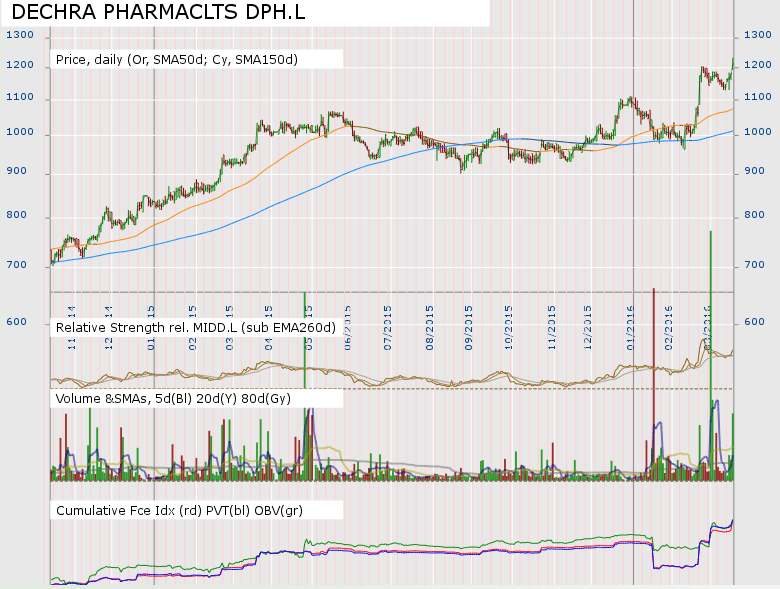Click the 700 price label on right axis
This screenshot has width=780, height=589.
756,266
